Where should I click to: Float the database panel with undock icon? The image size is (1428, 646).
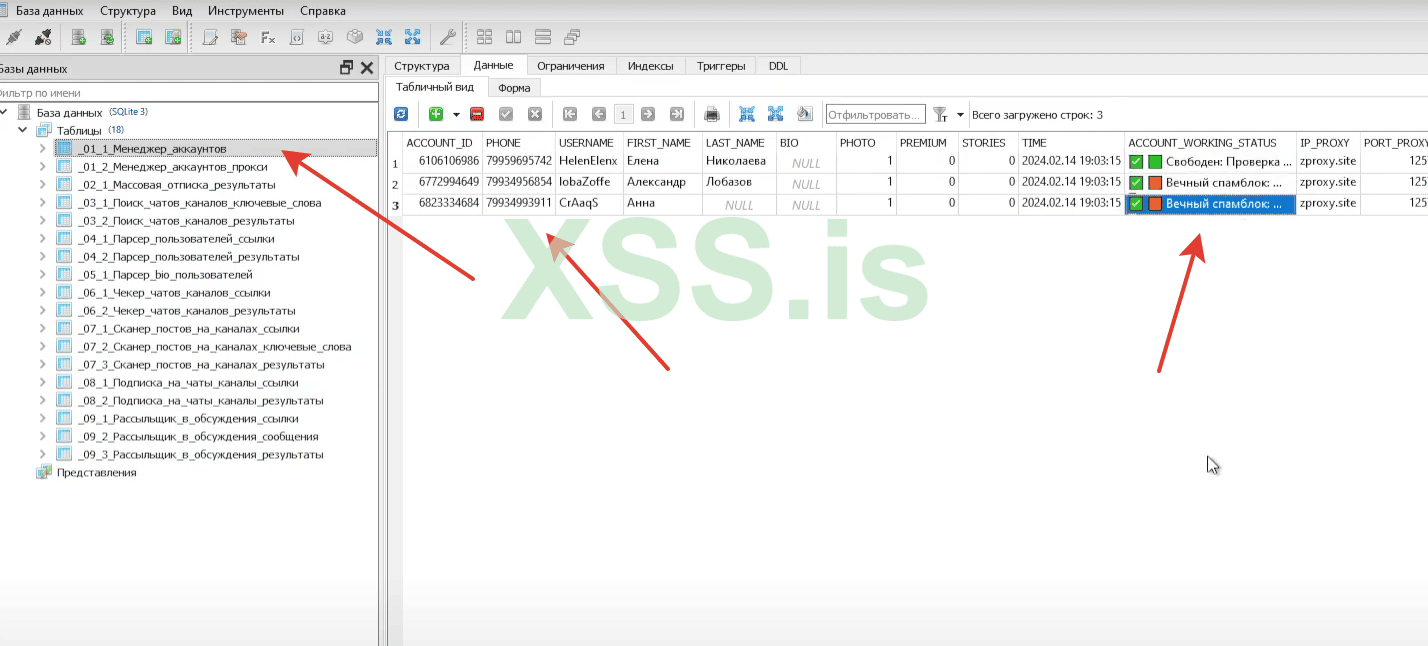tap(346, 68)
